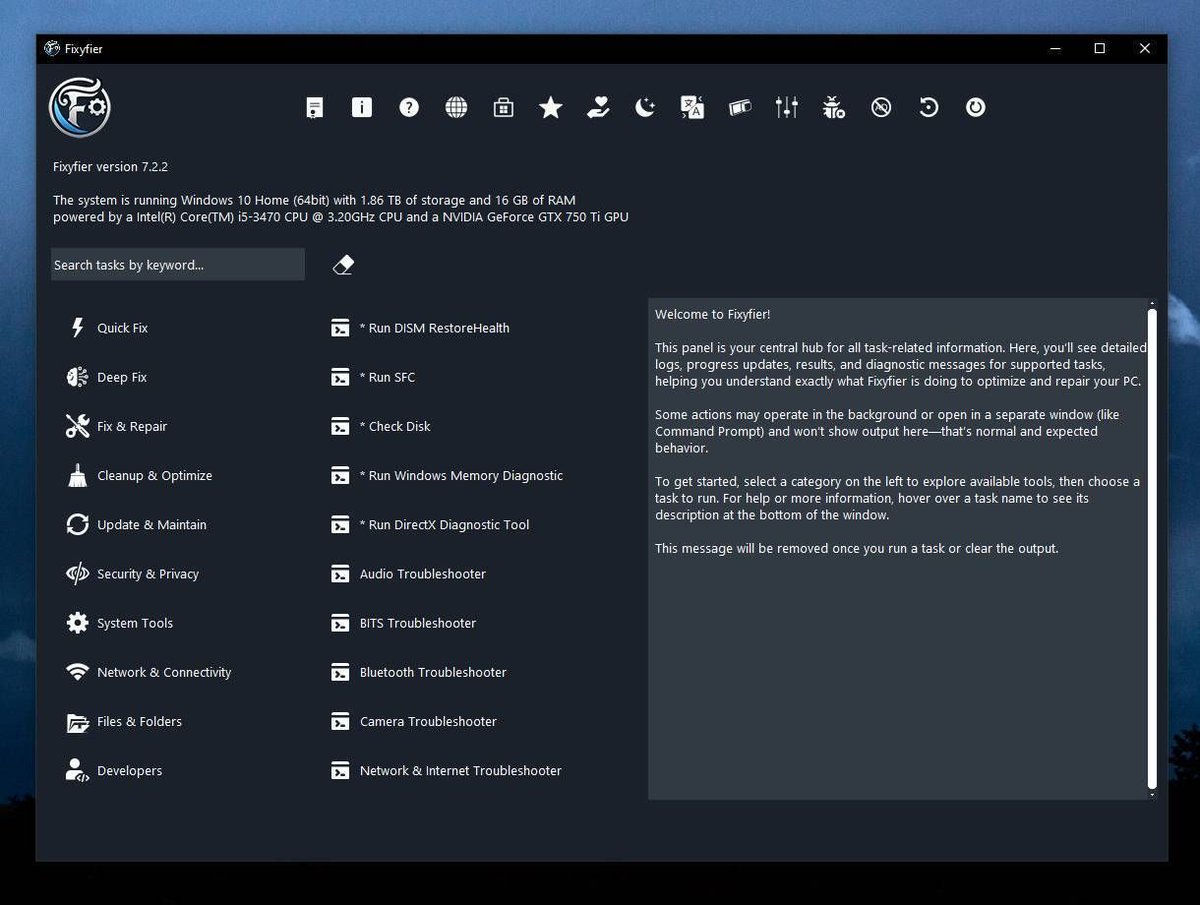Click the output panel vertical scrollbar

pyautogui.click(x=1151, y=547)
